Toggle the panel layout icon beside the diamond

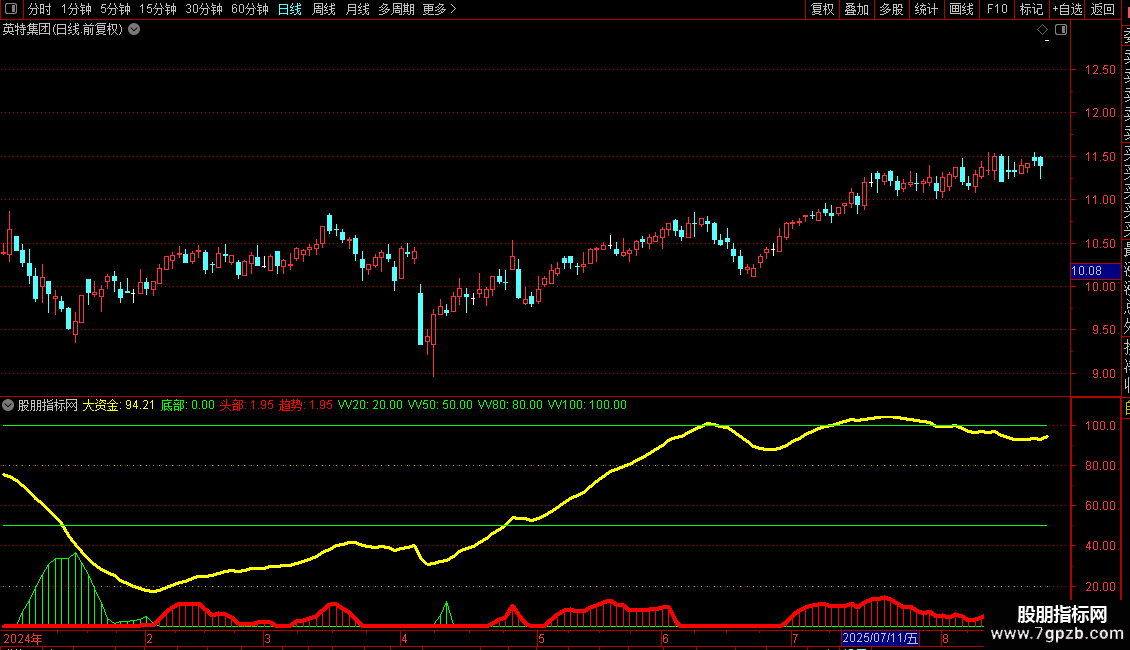(x=1061, y=30)
